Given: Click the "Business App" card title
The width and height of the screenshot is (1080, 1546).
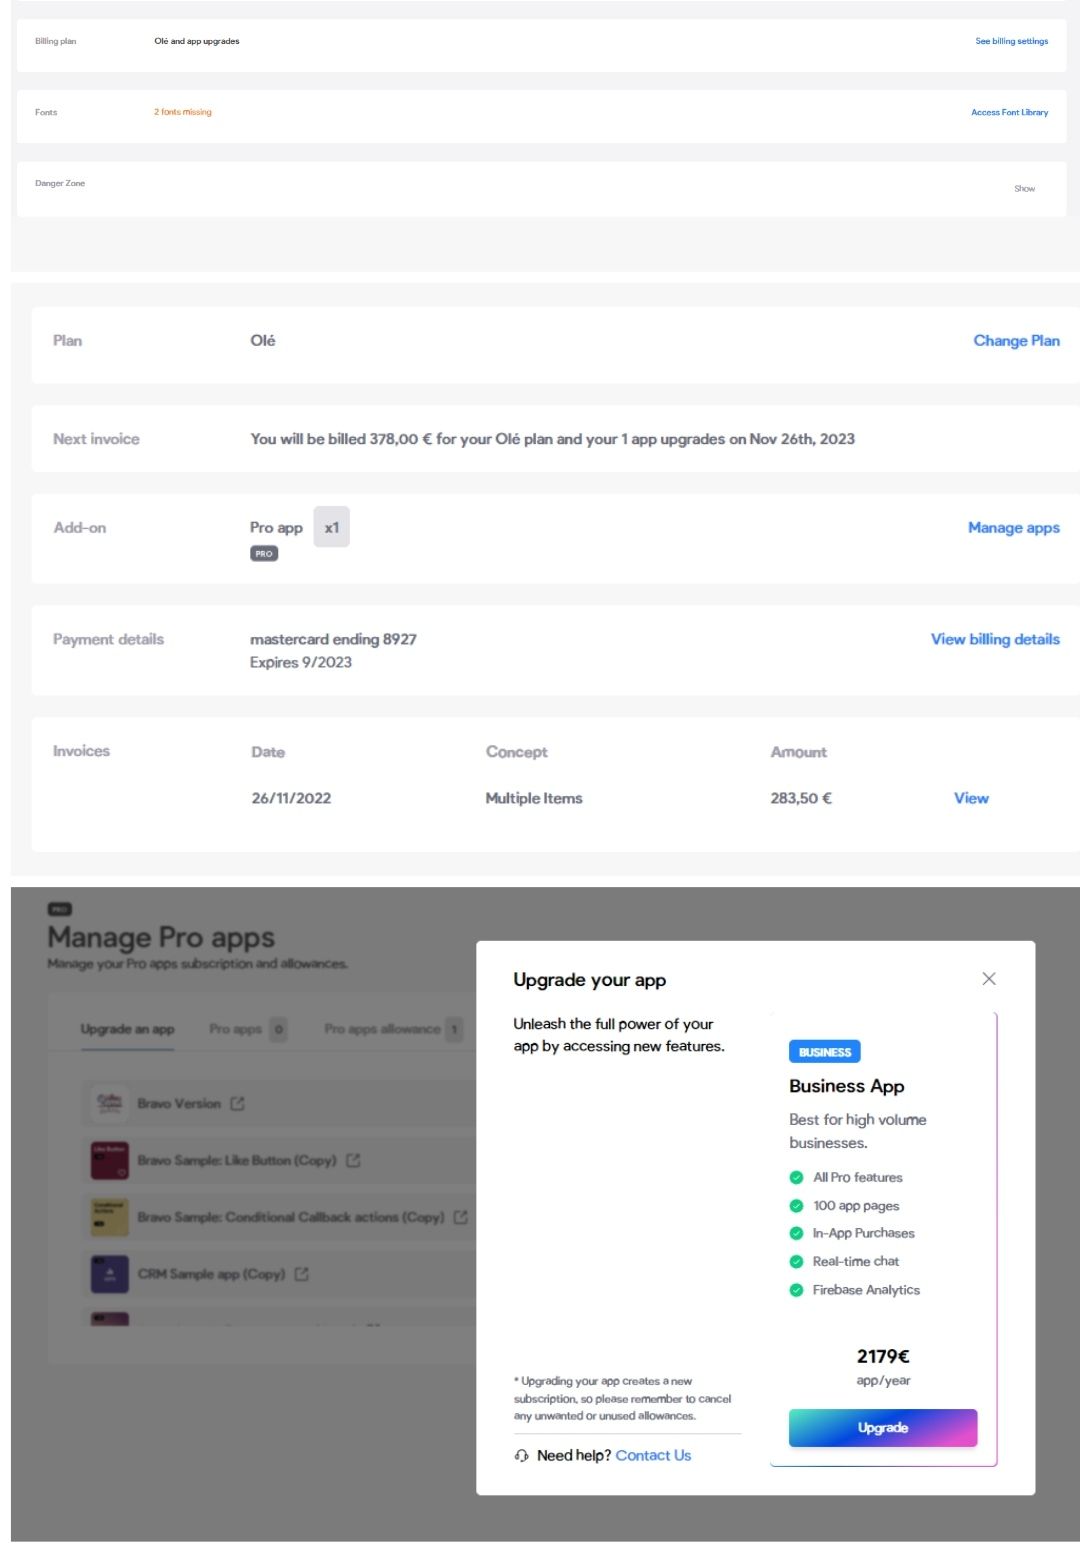Looking at the screenshot, I should tap(847, 1087).
